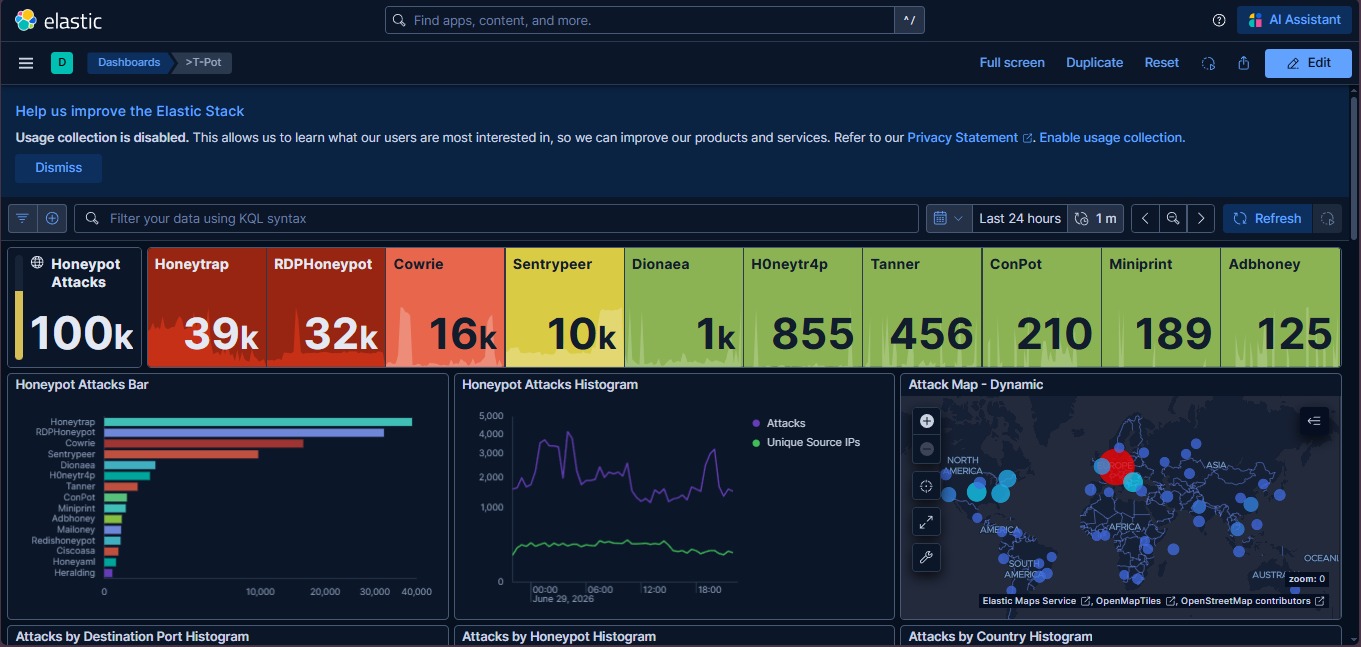The image size is (1361, 647).
Task: Toggle the hamburger navigation menu
Action: pos(26,63)
